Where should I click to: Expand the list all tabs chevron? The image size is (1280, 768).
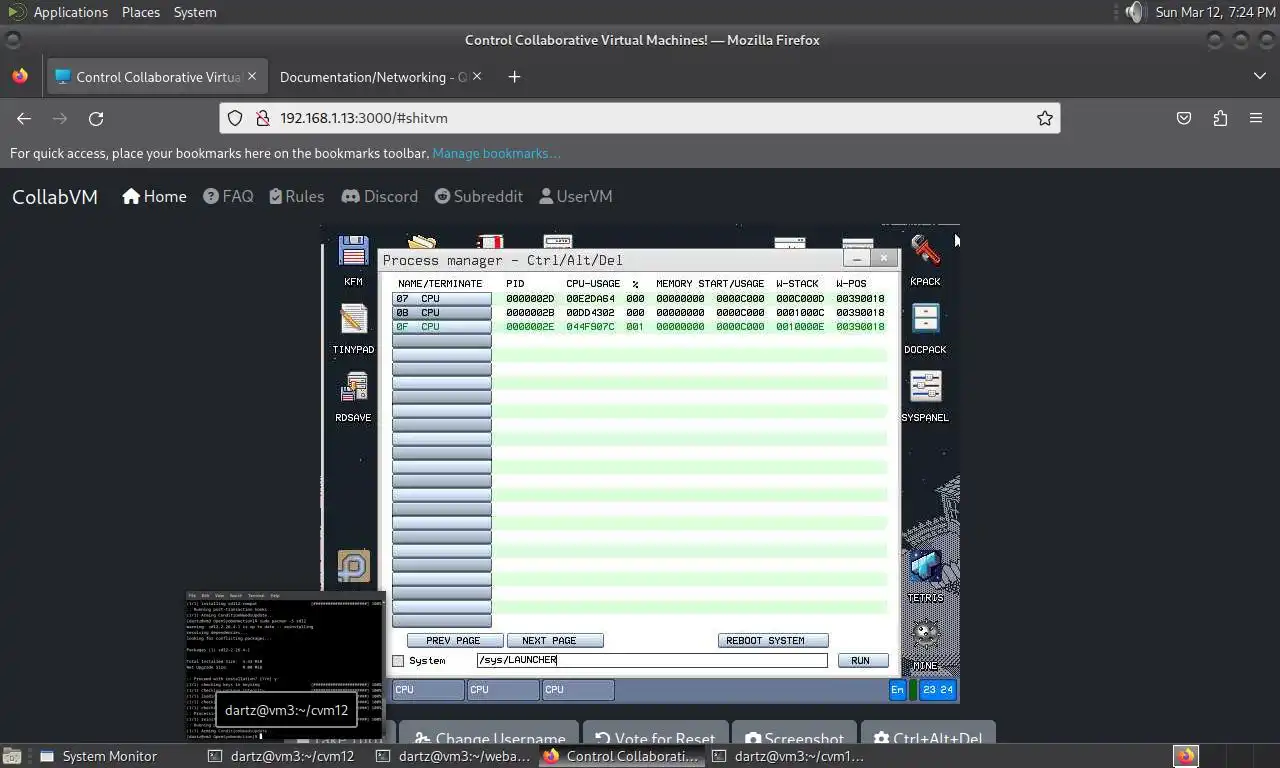click(x=1259, y=77)
